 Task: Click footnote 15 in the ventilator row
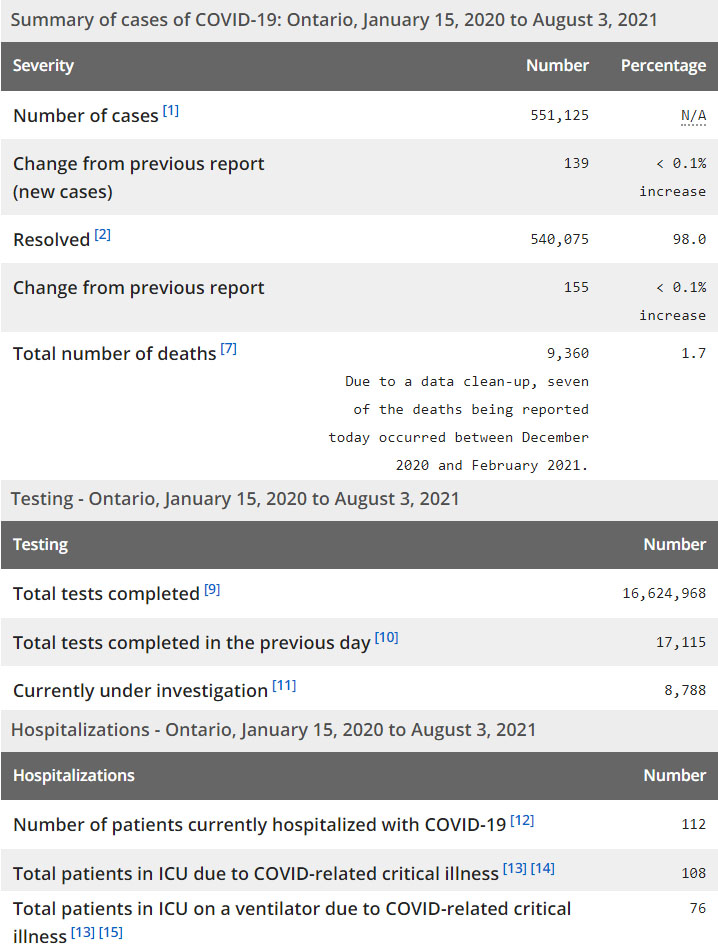click(111, 933)
